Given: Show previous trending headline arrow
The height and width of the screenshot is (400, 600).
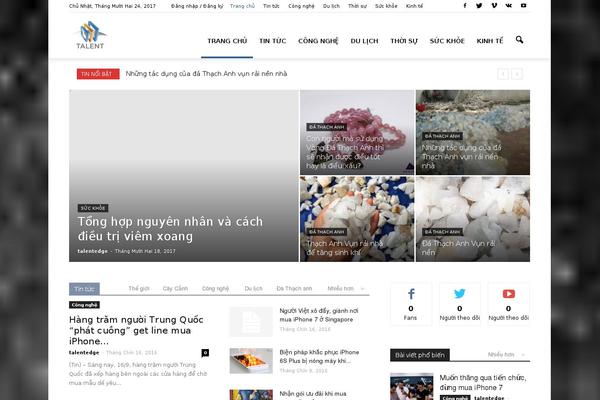Looking at the screenshot, I should pyautogui.click(x=503, y=74).
